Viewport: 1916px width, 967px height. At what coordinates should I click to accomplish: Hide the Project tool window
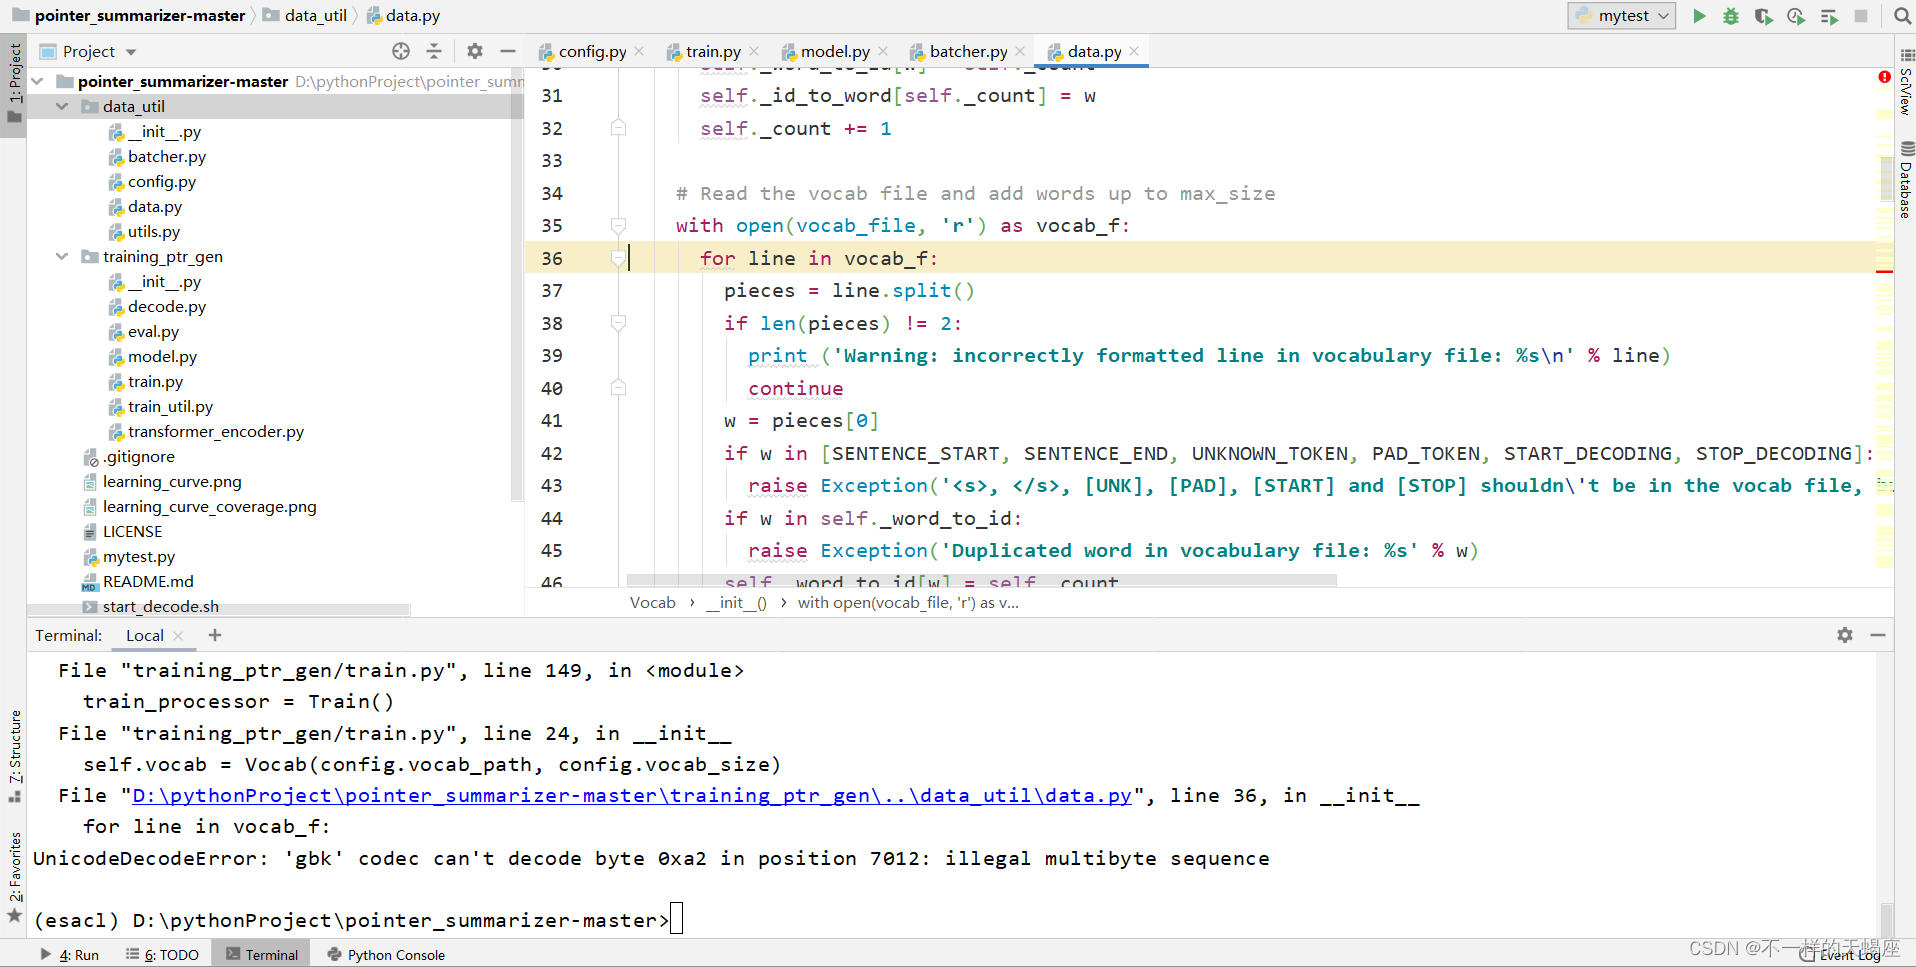pos(508,51)
